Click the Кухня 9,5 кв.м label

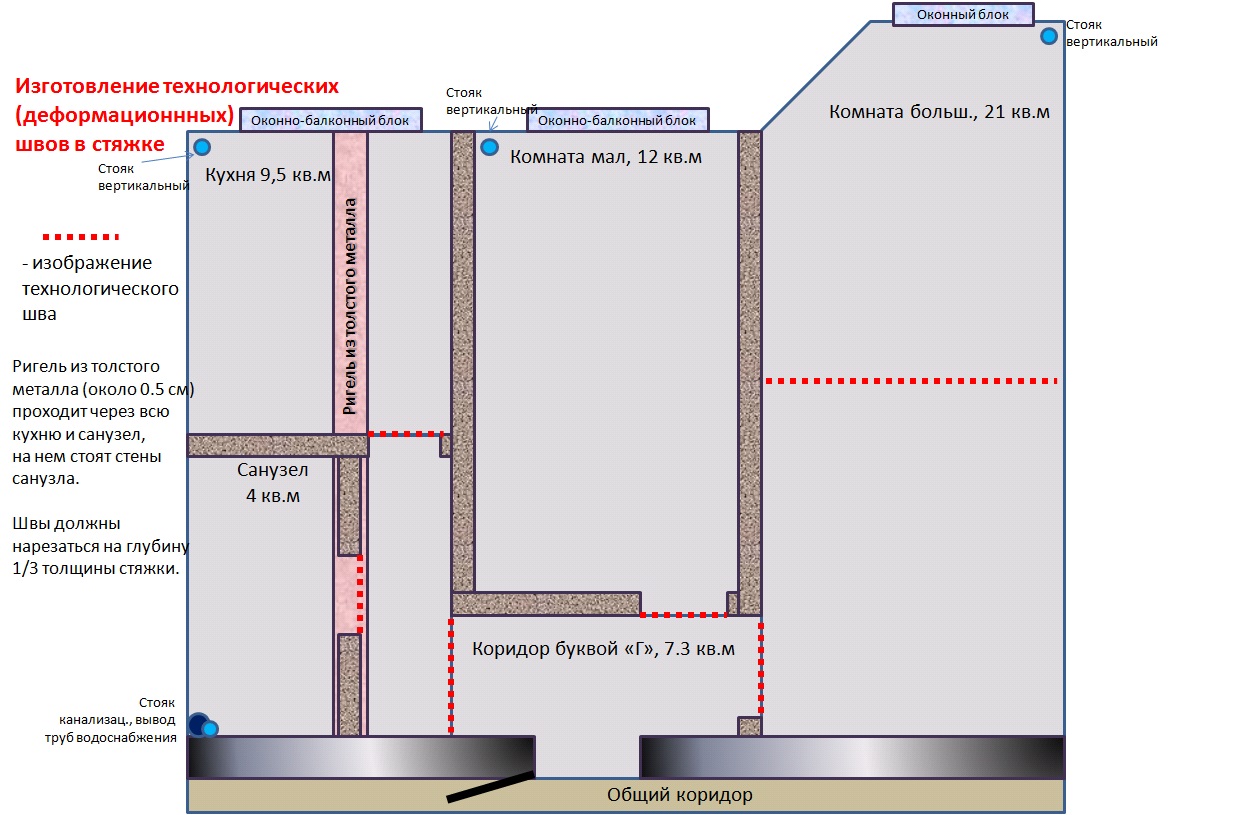click(x=267, y=175)
